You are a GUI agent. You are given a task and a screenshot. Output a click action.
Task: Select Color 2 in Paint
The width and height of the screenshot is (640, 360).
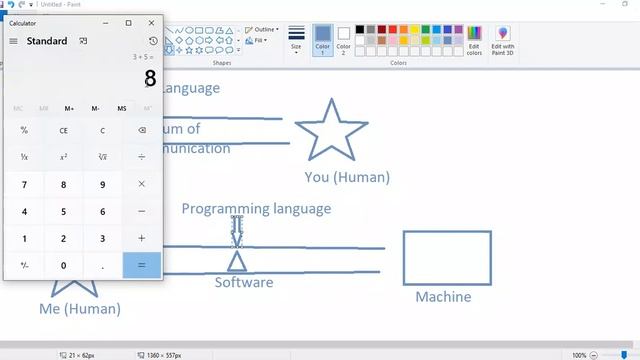[344, 40]
